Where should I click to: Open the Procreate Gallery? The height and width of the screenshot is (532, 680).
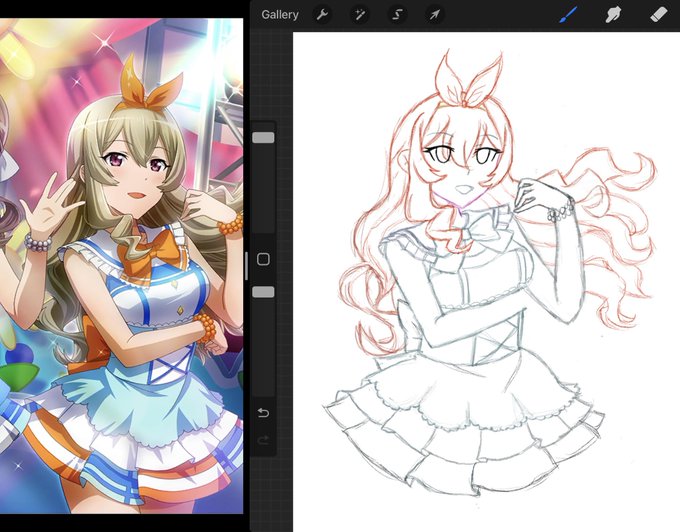pyautogui.click(x=280, y=15)
